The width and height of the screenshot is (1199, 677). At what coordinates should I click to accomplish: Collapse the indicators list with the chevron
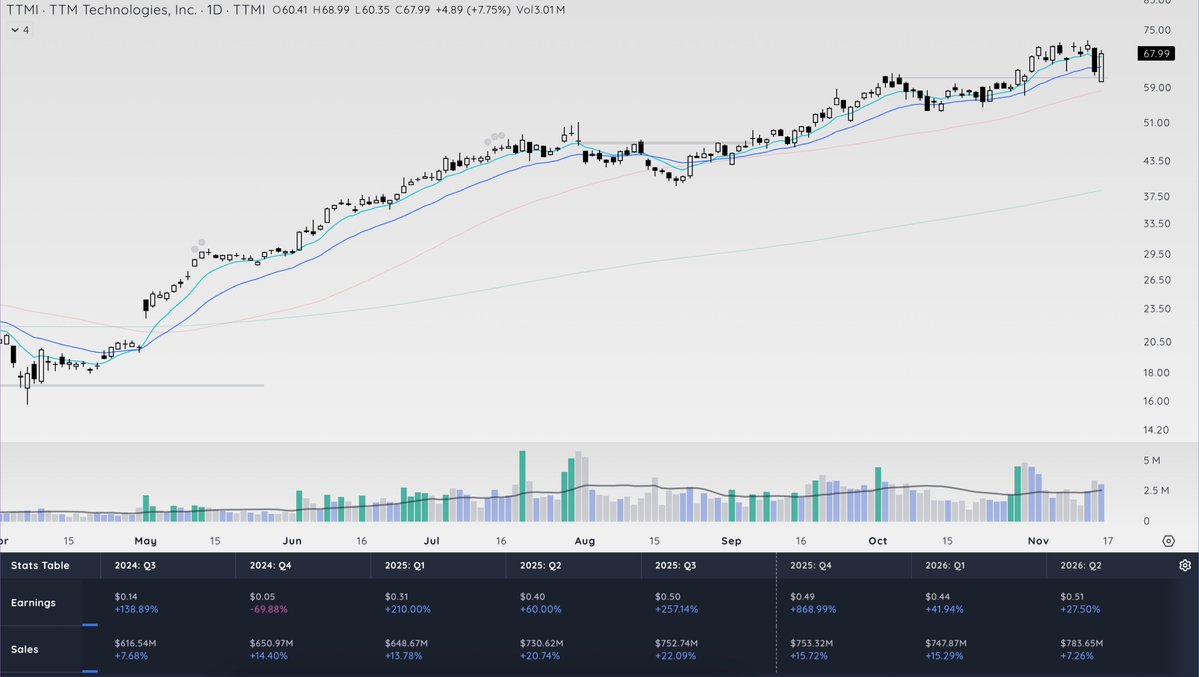(14, 30)
